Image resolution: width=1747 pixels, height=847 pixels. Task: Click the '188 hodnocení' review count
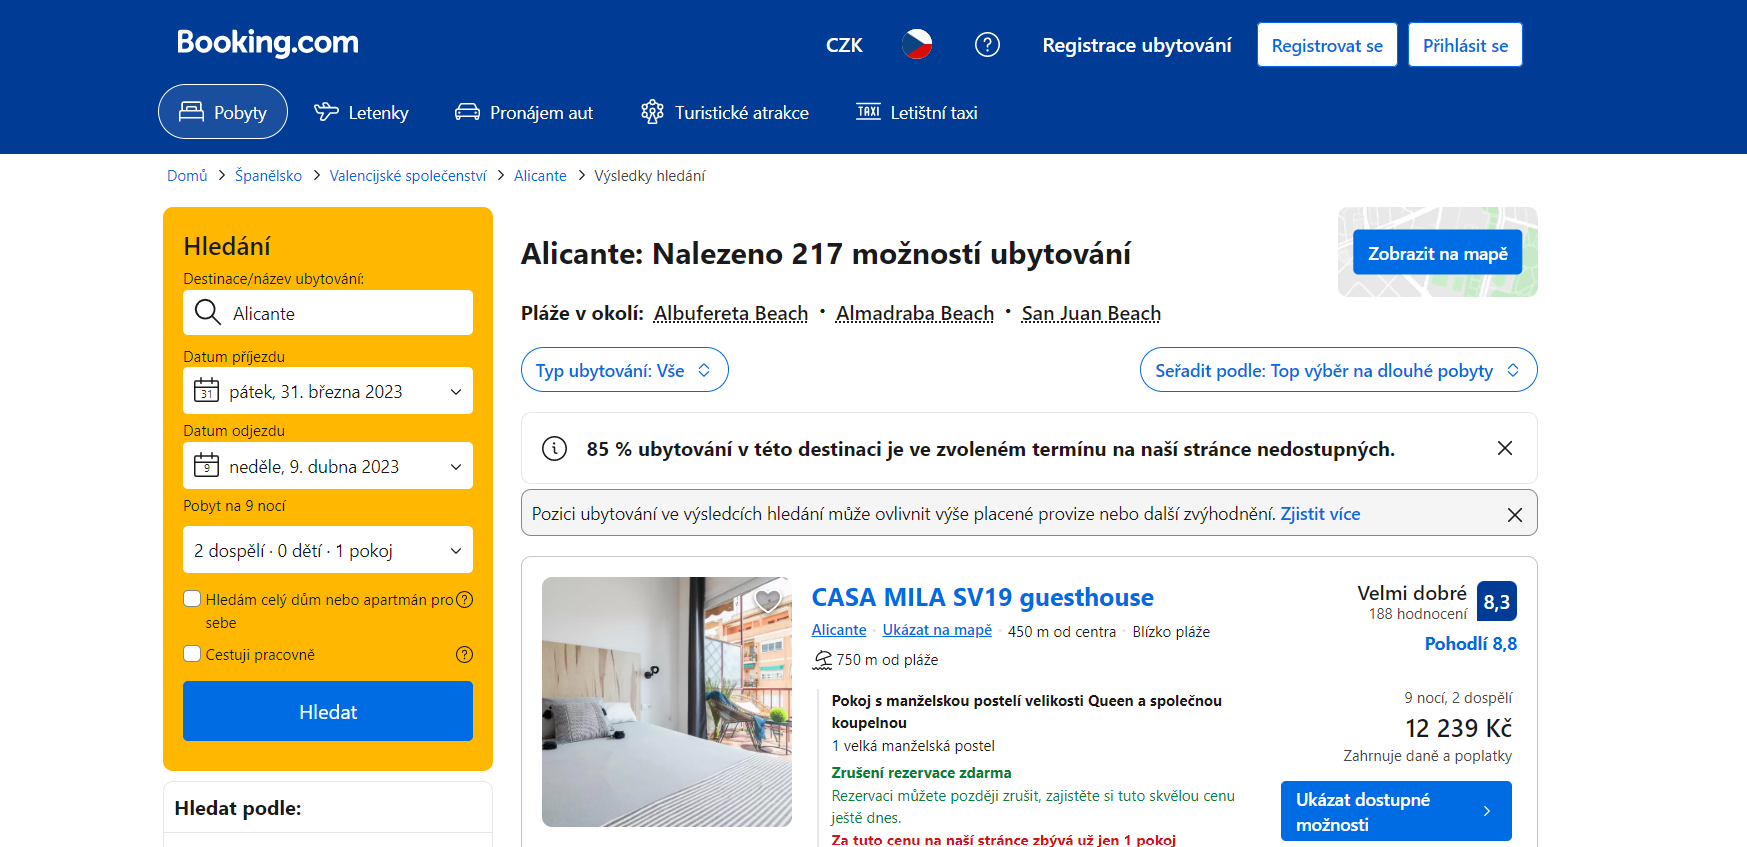[1418, 614]
